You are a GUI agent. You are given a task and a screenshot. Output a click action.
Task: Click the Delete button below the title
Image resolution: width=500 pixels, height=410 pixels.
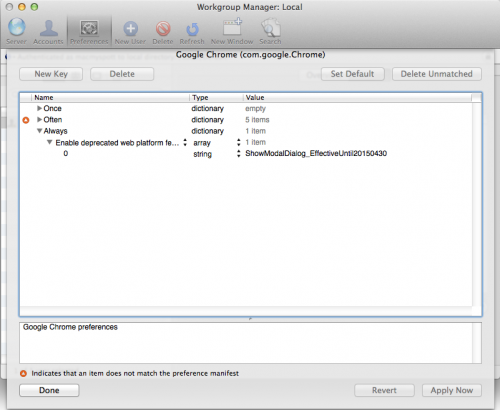(122, 74)
